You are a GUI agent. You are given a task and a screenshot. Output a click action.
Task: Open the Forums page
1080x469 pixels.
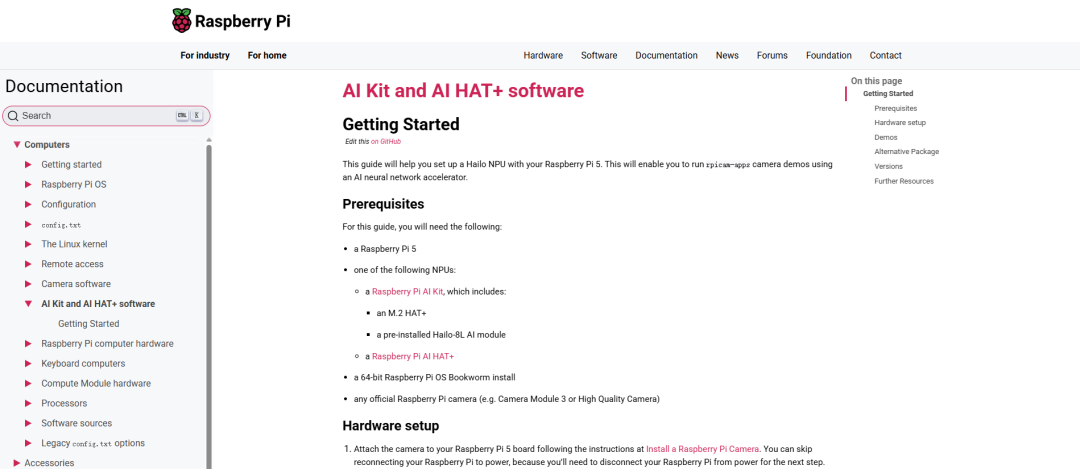(x=772, y=56)
